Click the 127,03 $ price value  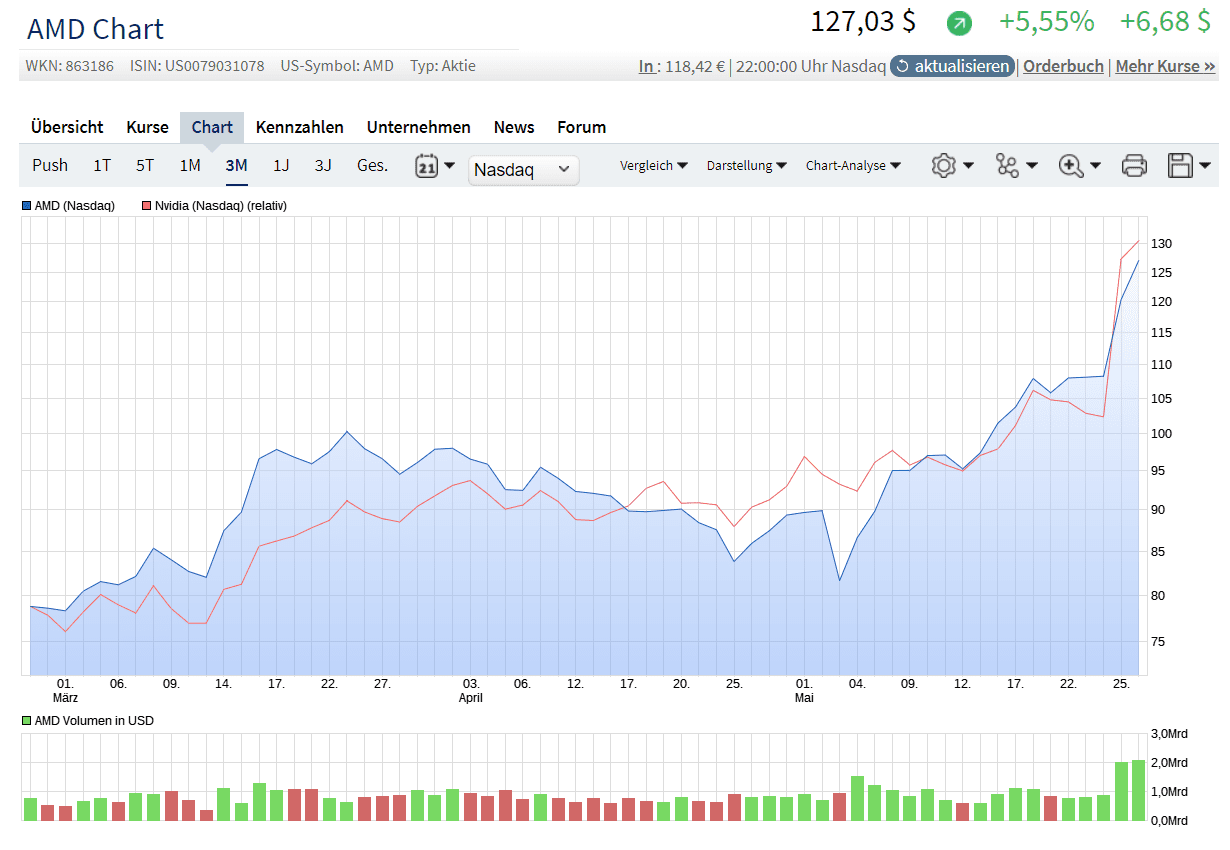[863, 21]
